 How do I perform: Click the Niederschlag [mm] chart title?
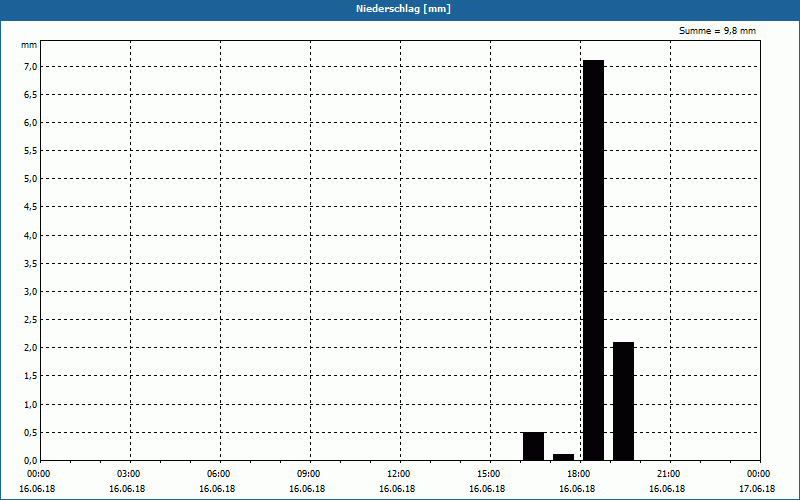[x=403, y=9]
